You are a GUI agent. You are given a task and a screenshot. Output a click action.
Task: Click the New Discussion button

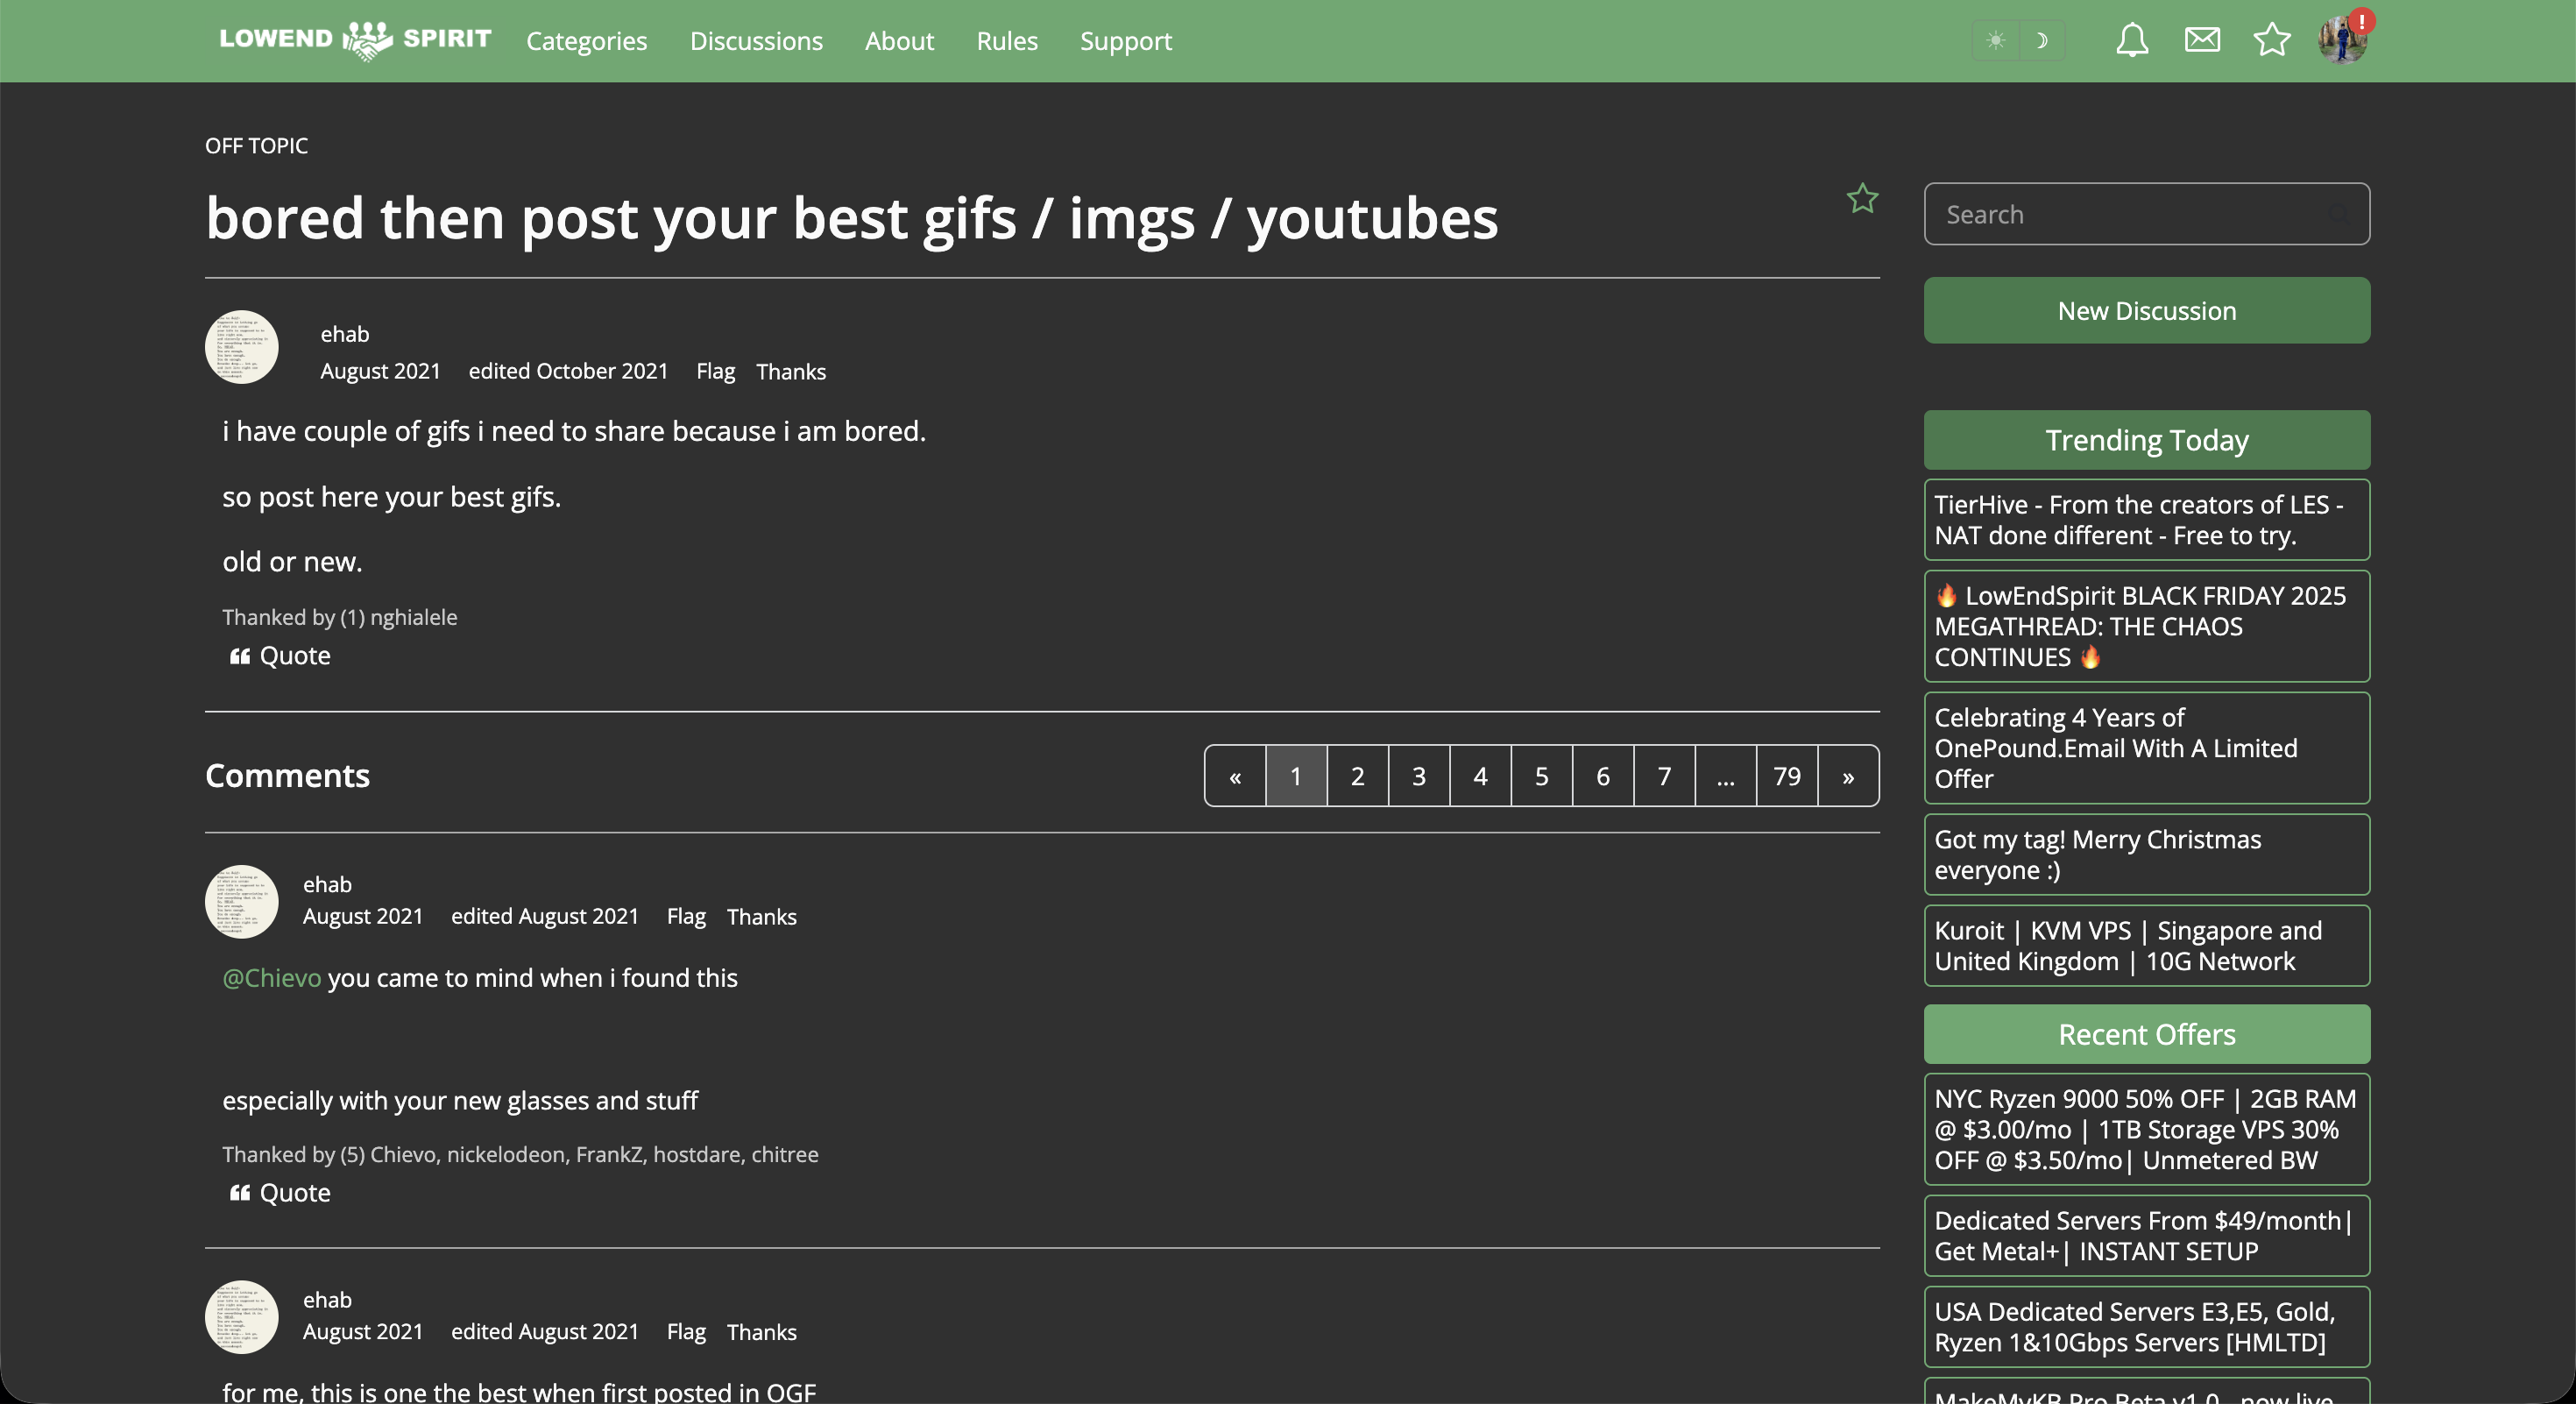pyautogui.click(x=2146, y=311)
